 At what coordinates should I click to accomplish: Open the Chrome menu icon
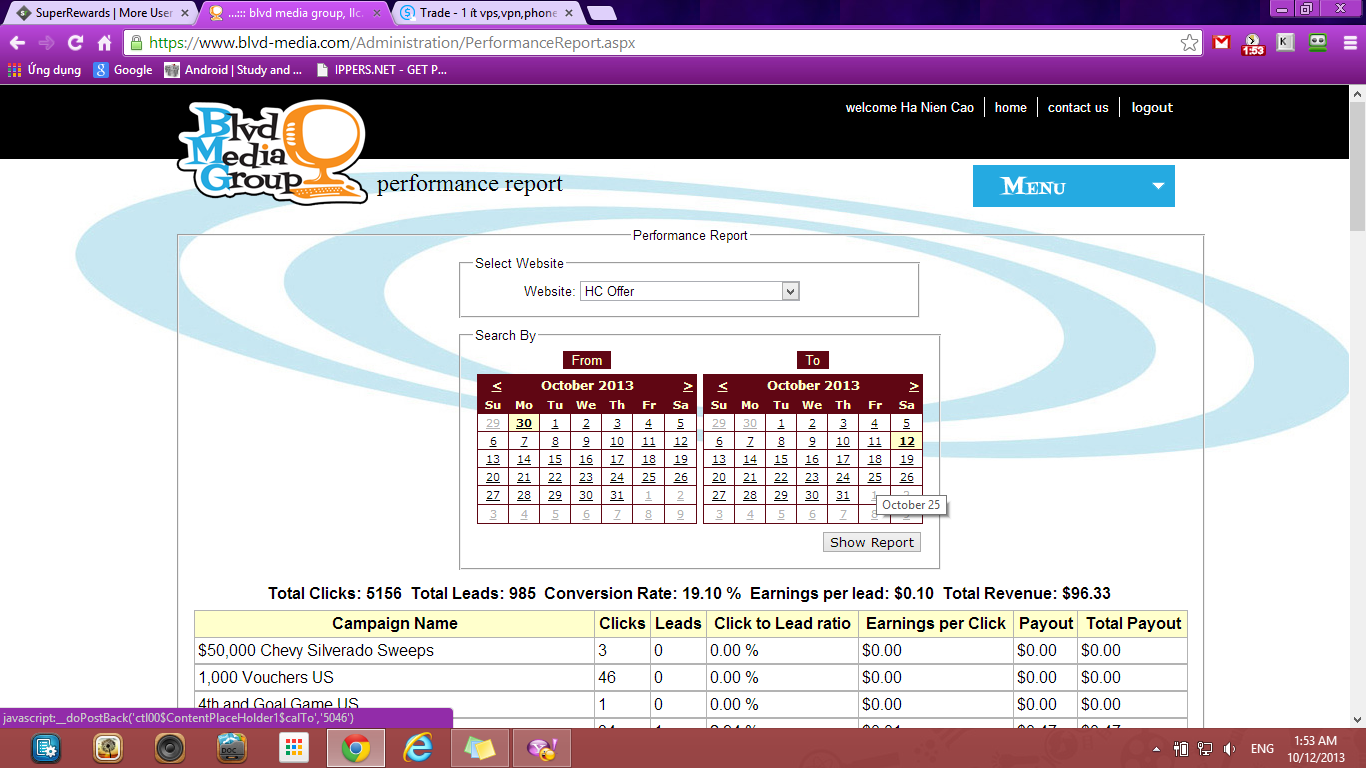tap(1348, 43)
